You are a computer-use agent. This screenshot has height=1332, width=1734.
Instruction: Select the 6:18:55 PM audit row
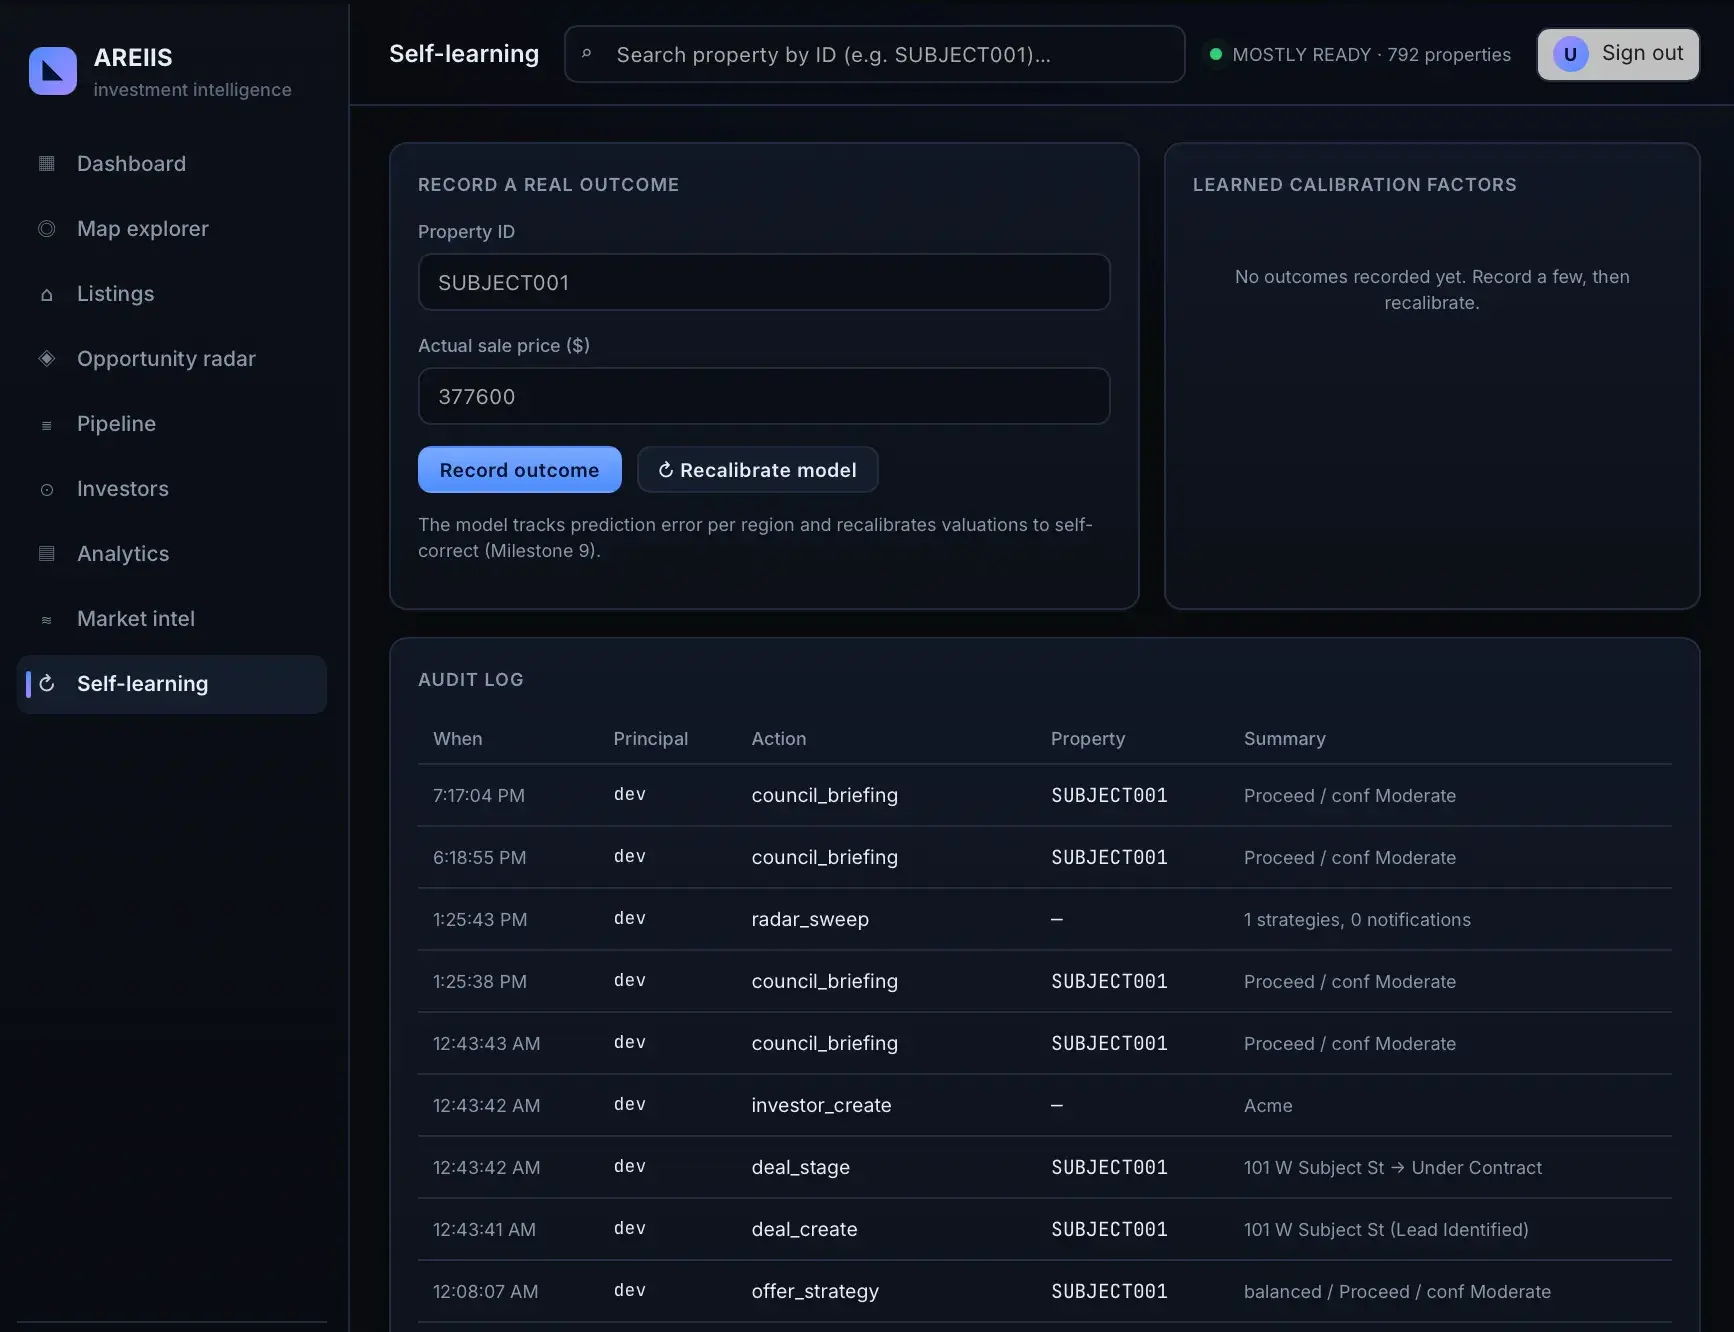[1044, 857]
